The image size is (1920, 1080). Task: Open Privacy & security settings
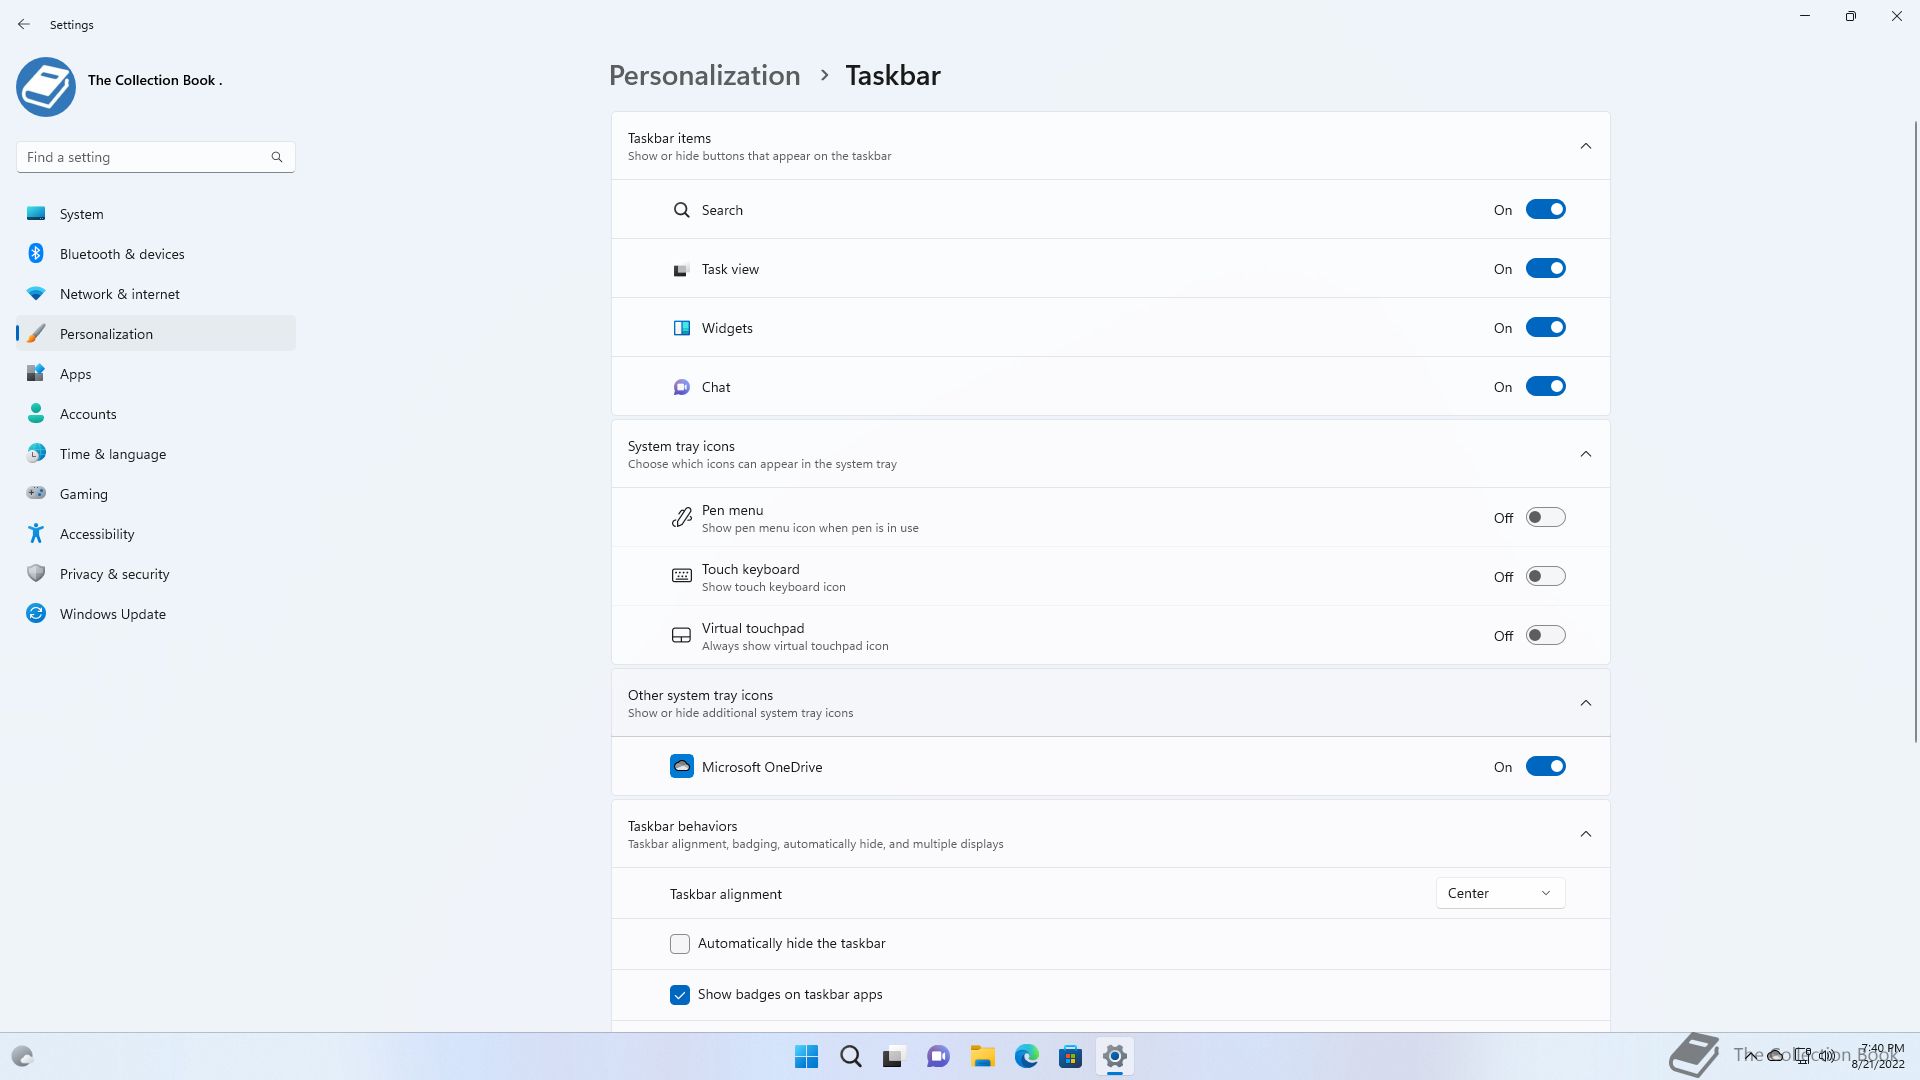pyautogui.click(x=156, y=574)
